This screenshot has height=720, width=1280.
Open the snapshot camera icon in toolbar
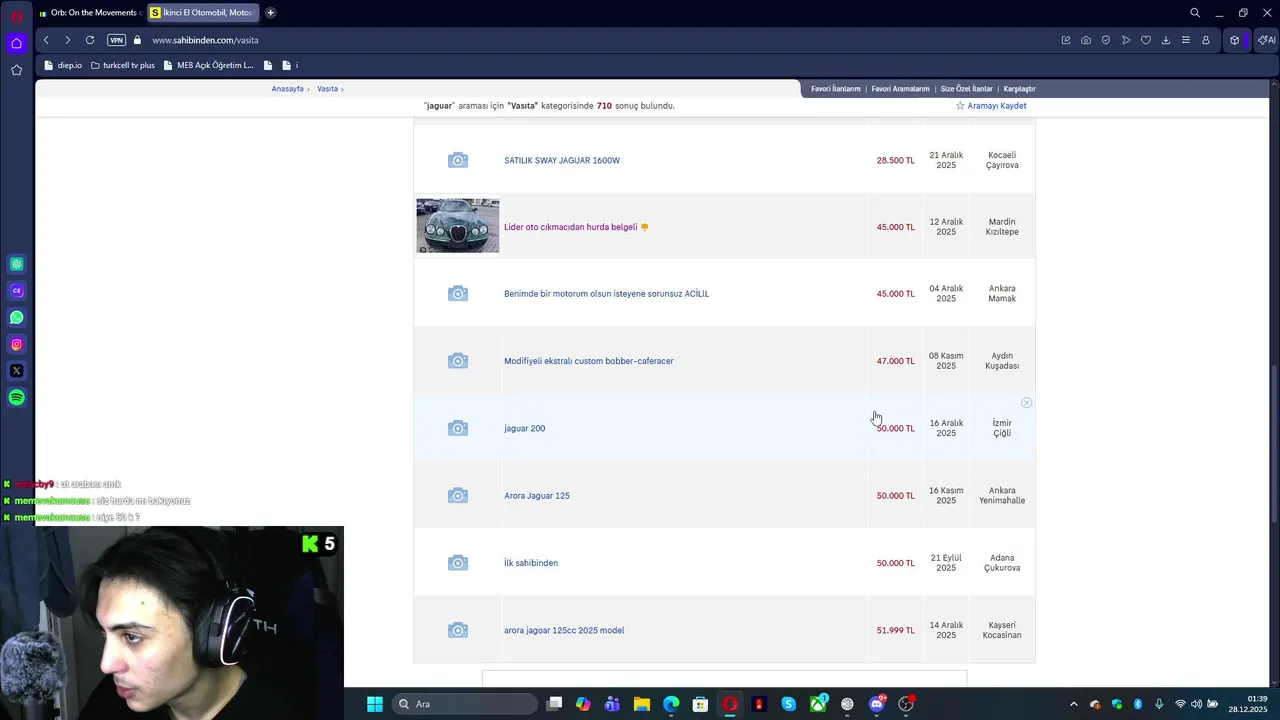click(x=1086, y=40)
